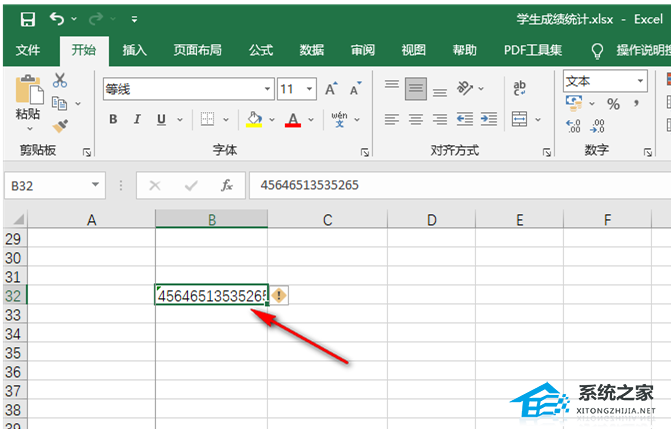This screenshot has height=429, width=671.
Task: Select the column D header
Action: (431, 220)
